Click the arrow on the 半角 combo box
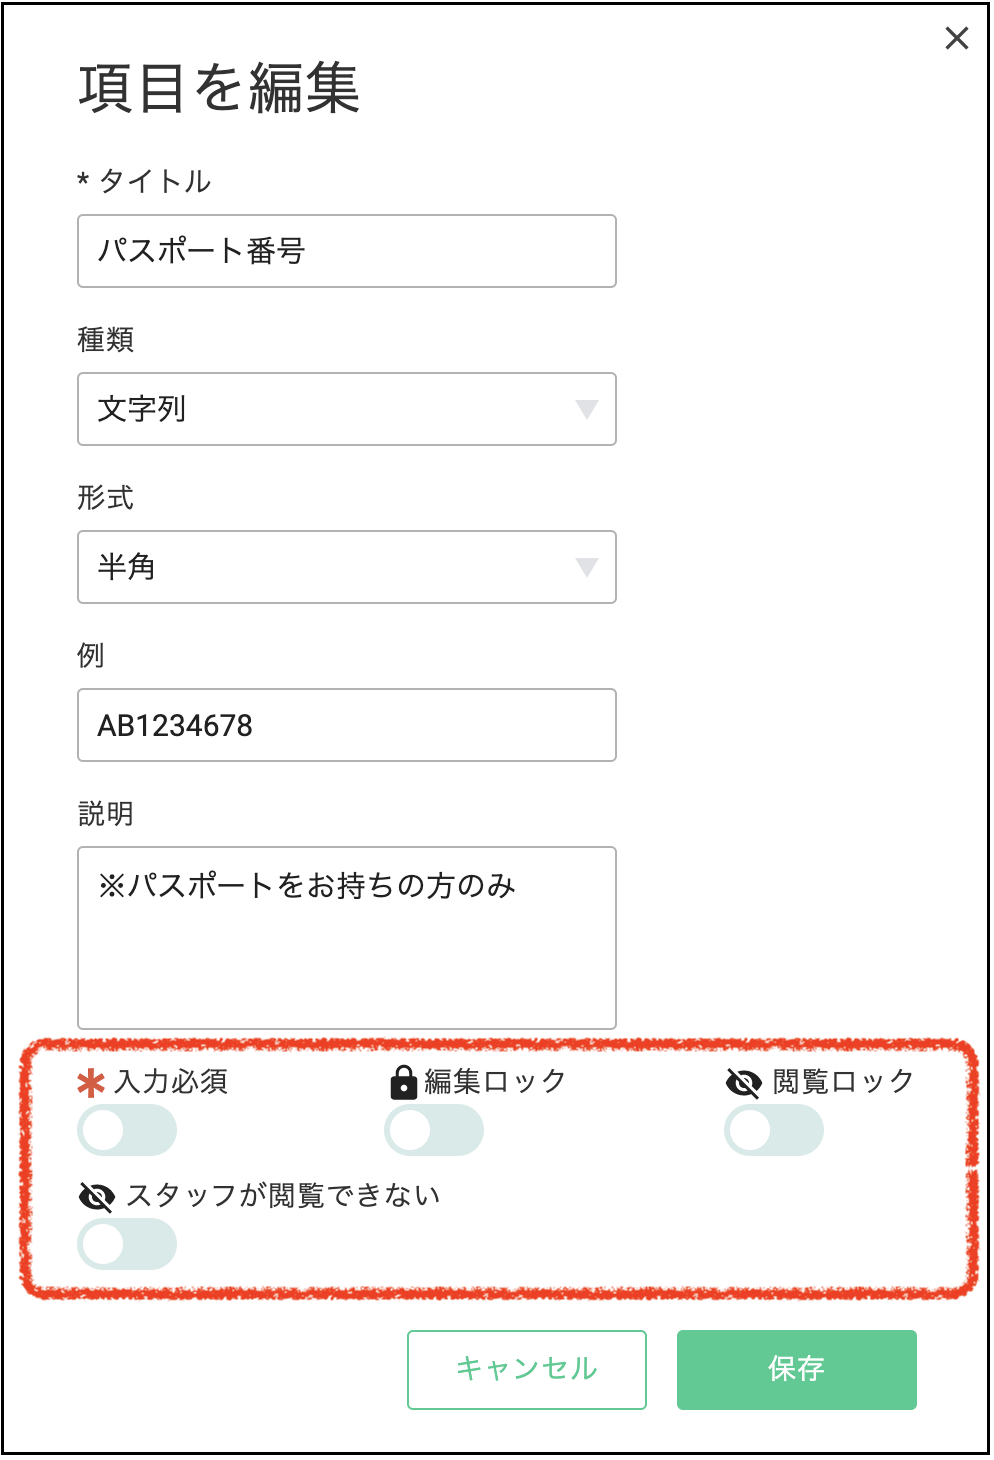The width and height of the screenshot is (994, 1460). pyautogui.click(x=587, y=567)
